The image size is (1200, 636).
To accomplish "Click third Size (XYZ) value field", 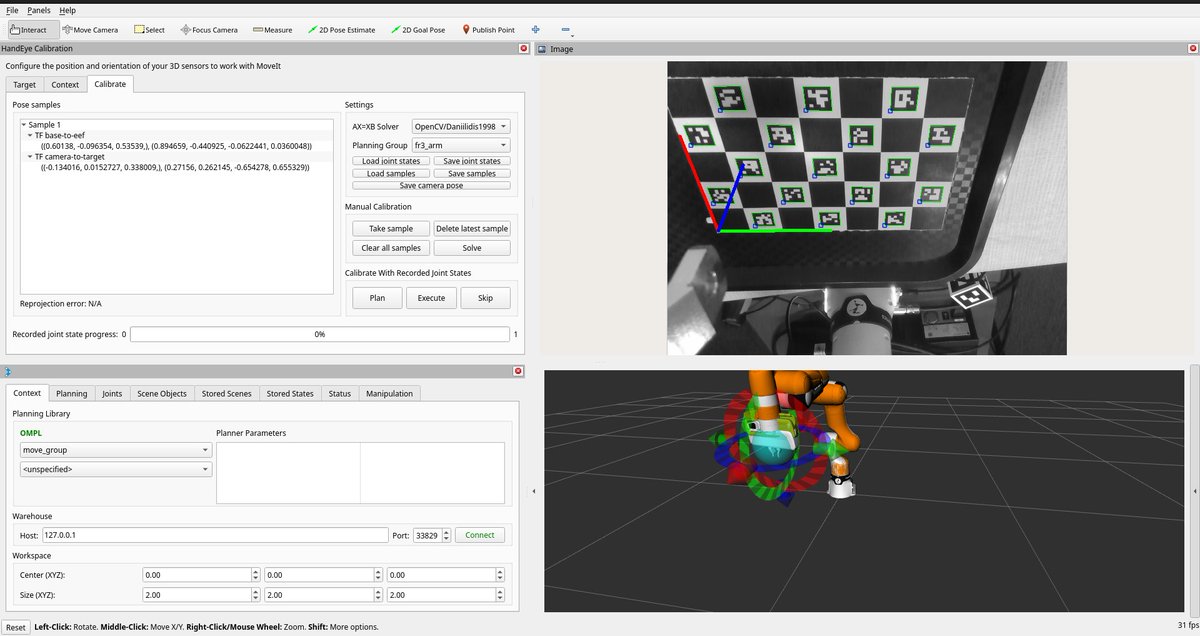I will pos(444,595).
